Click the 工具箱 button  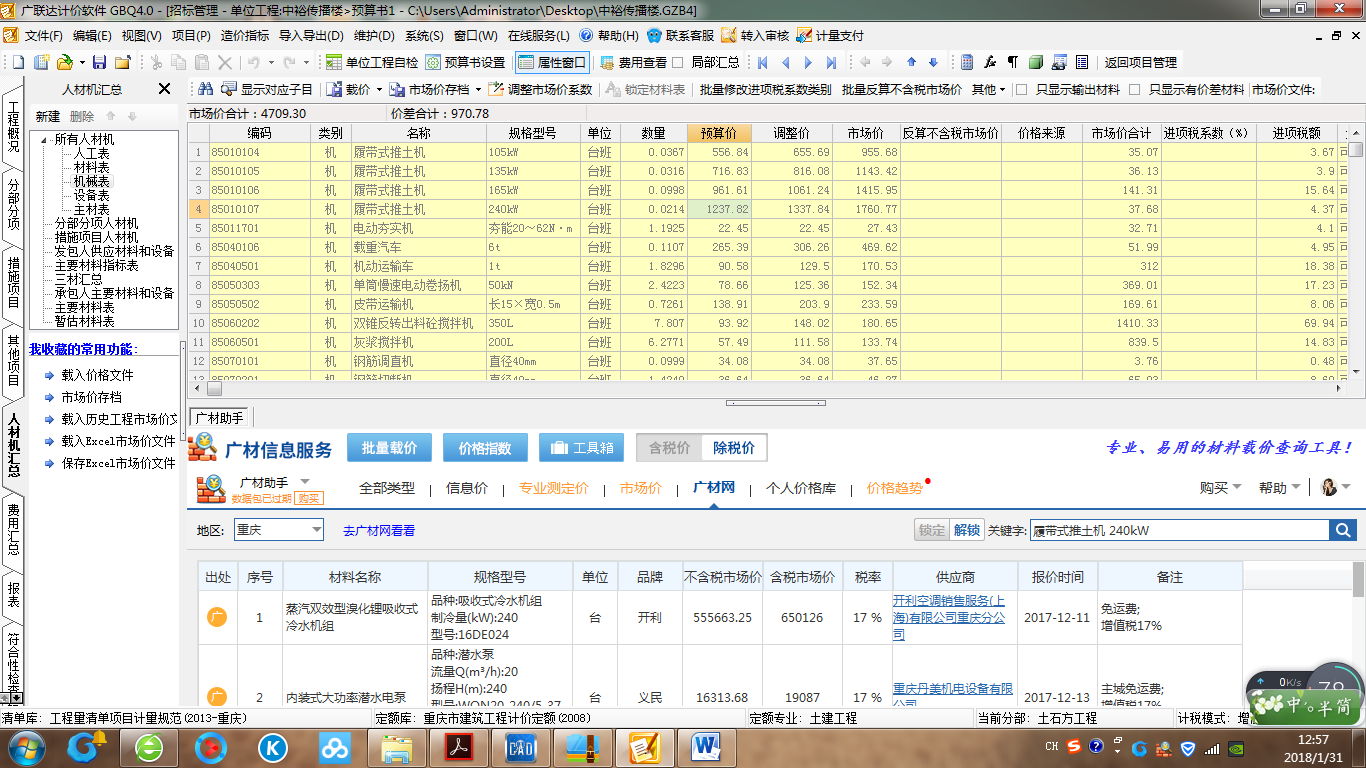click(581, 448)
